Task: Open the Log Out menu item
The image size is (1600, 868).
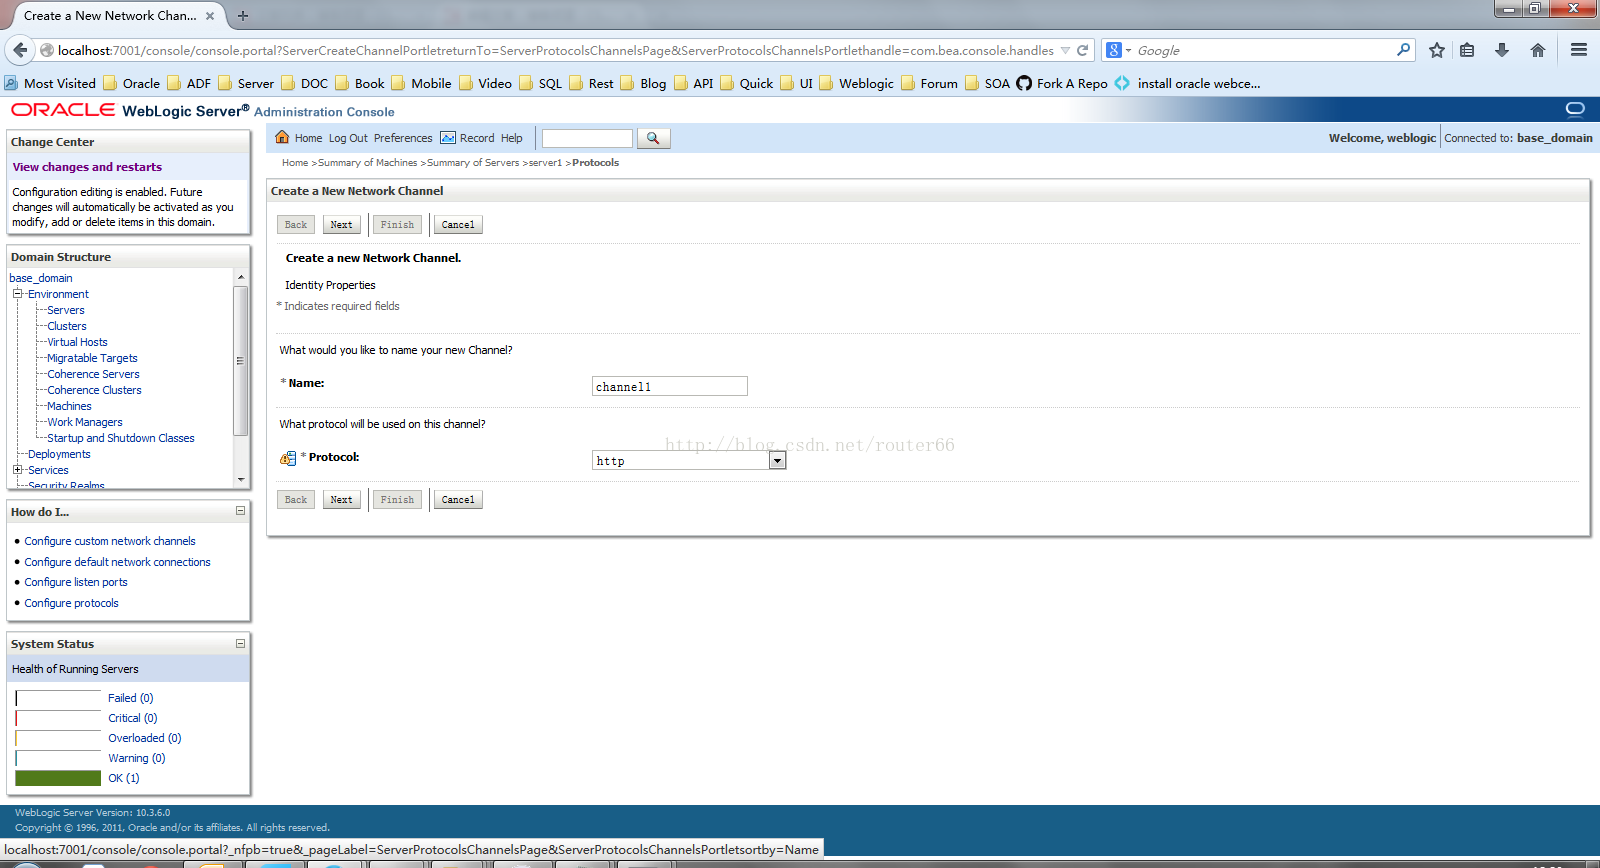Action: pyautogui.click(x=348, y=138)
